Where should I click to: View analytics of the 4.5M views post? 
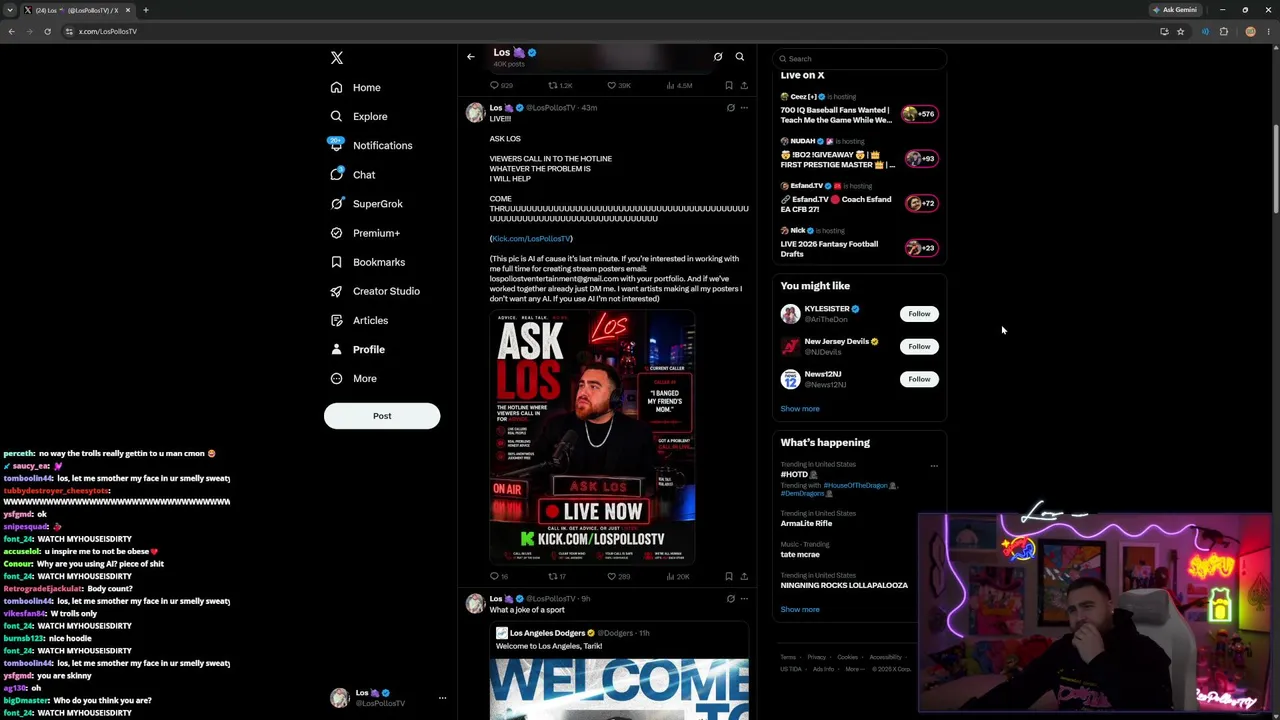coord(678,86)
